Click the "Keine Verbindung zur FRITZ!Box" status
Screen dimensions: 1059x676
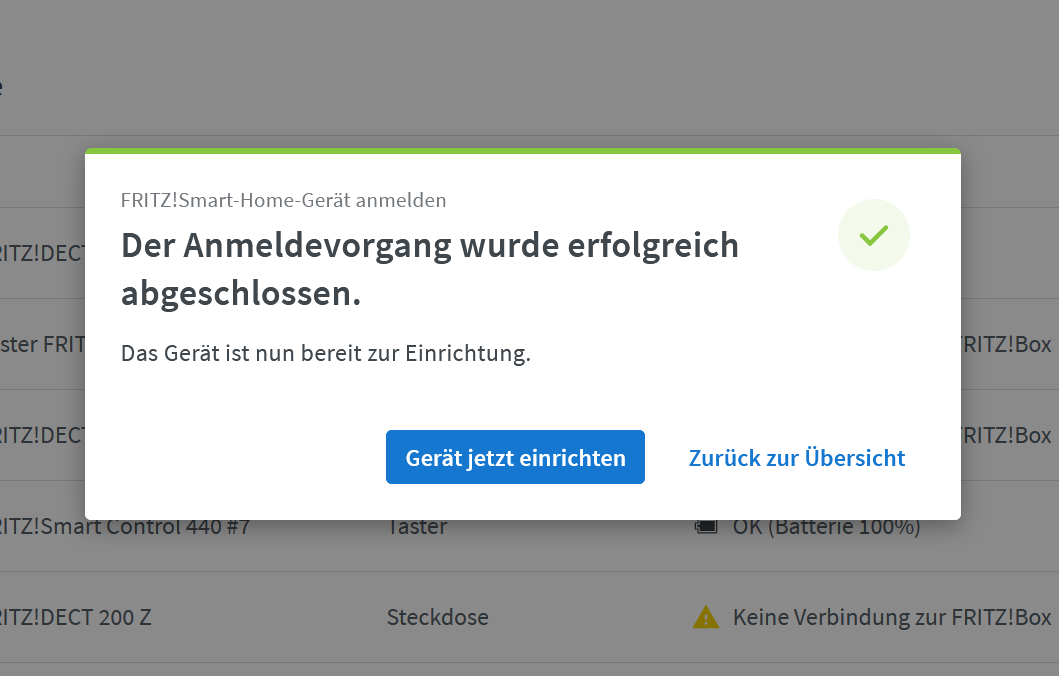pyautogui.click(x=891, y=617)
